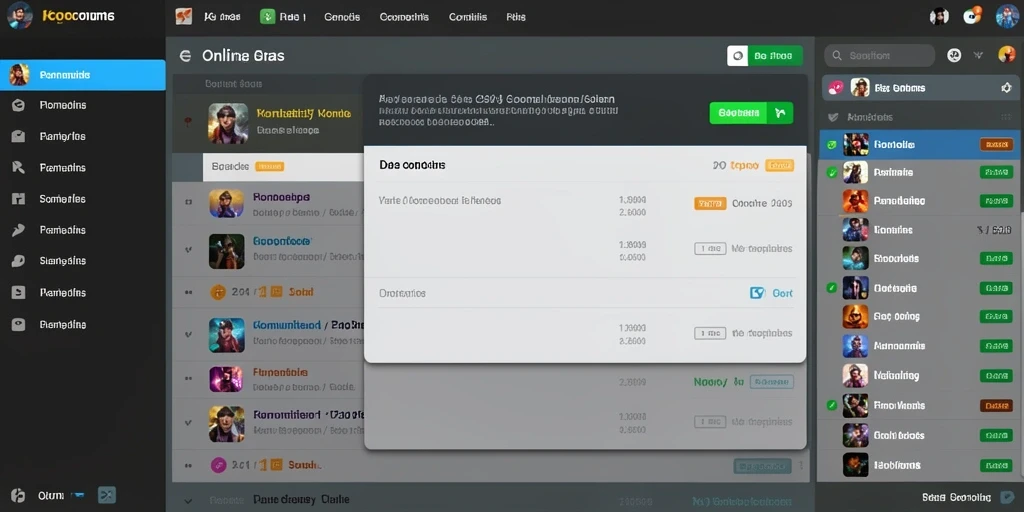The width and height of the screenshot is (1024, 512).
Task: Click the grid icon next to Someries
Action: pyautogui.click(x=18, y=199)
